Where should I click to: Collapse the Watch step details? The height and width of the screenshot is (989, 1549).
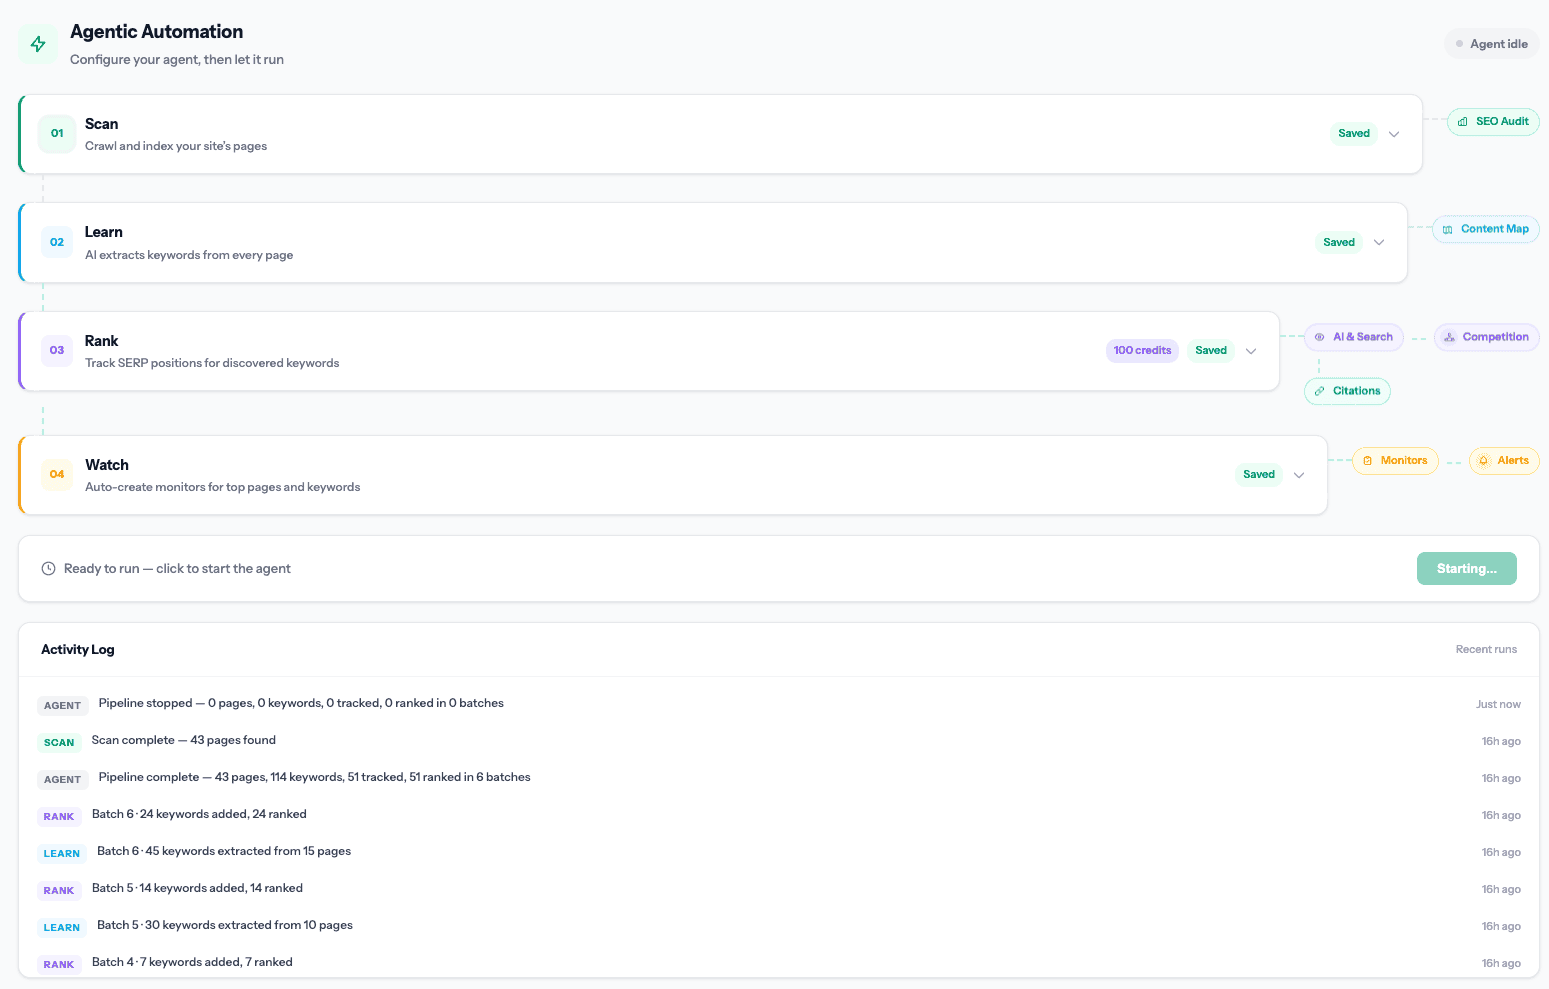pos(1299,475)
